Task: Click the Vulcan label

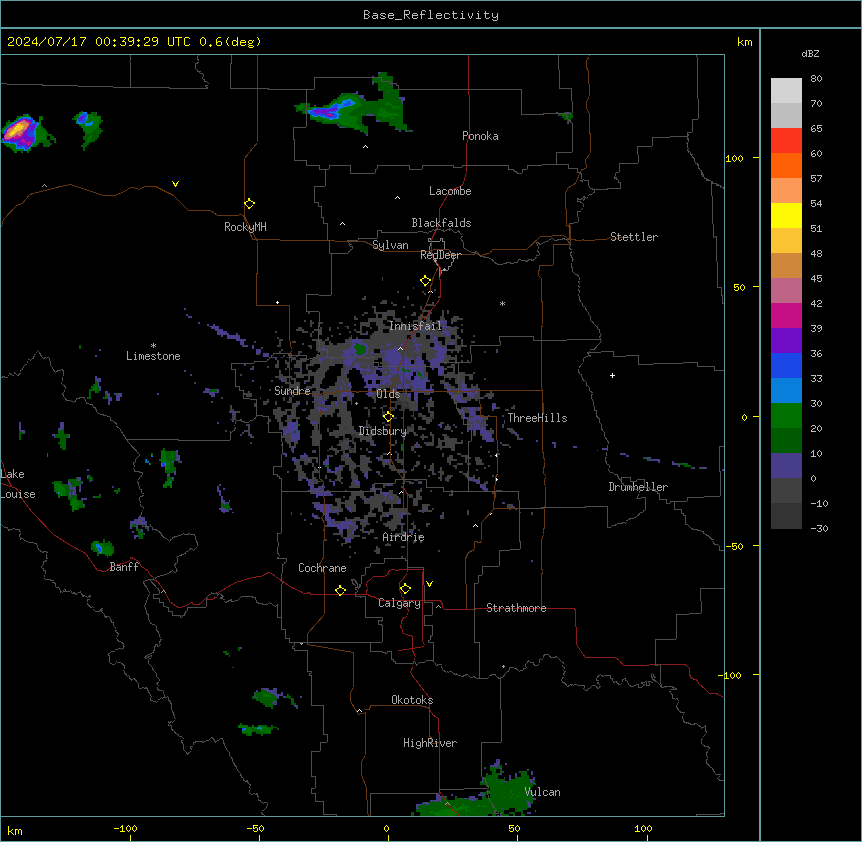Action: [x=543, y=792]
